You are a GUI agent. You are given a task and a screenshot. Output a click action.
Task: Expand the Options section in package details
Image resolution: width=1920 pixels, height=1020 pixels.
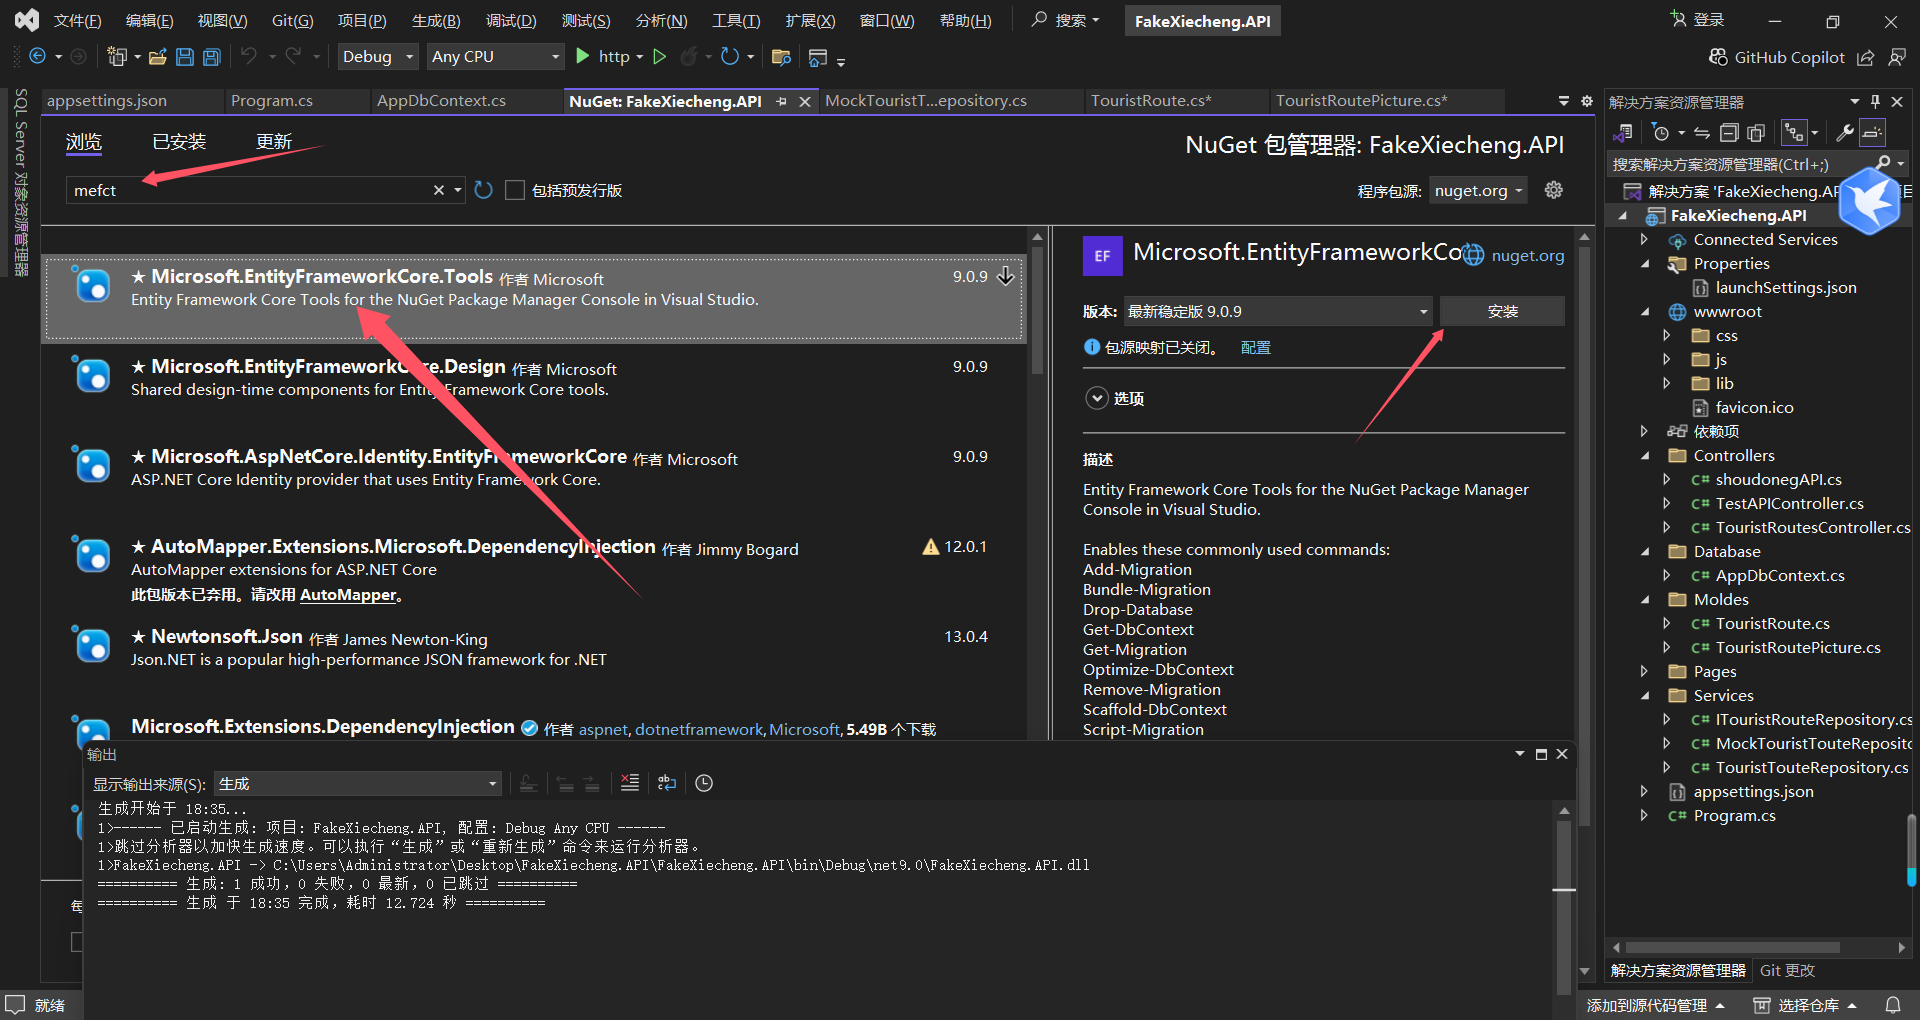pos(1097,398)
